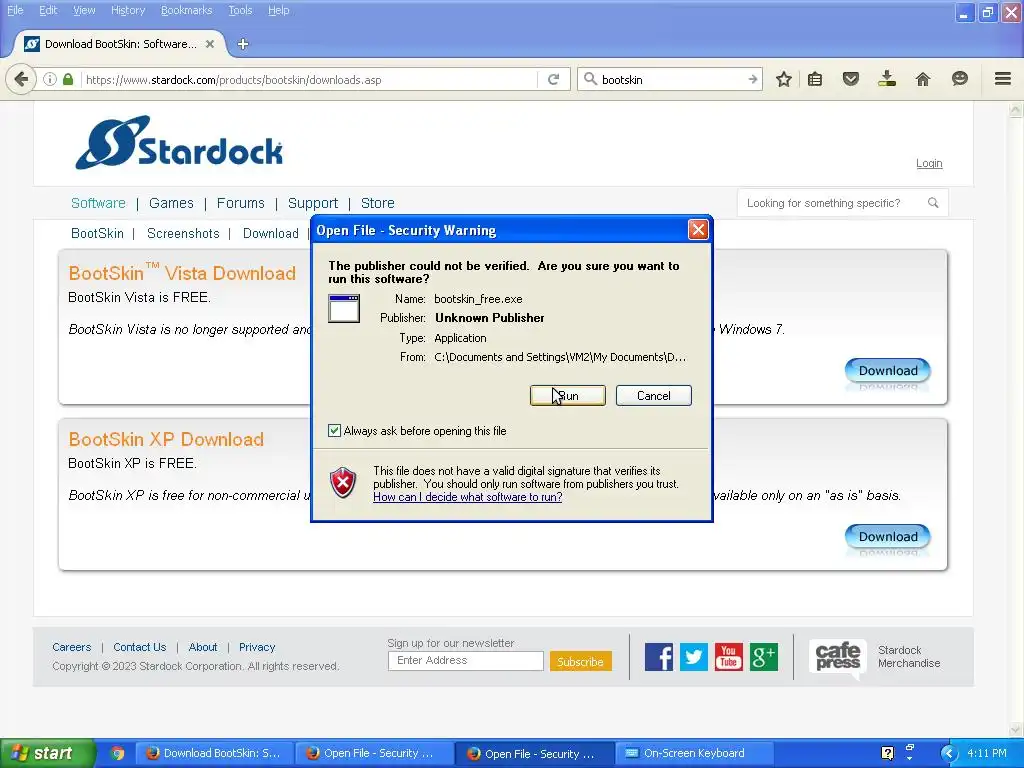
Task: Click the Careers footer link
Action: [72, 647]
